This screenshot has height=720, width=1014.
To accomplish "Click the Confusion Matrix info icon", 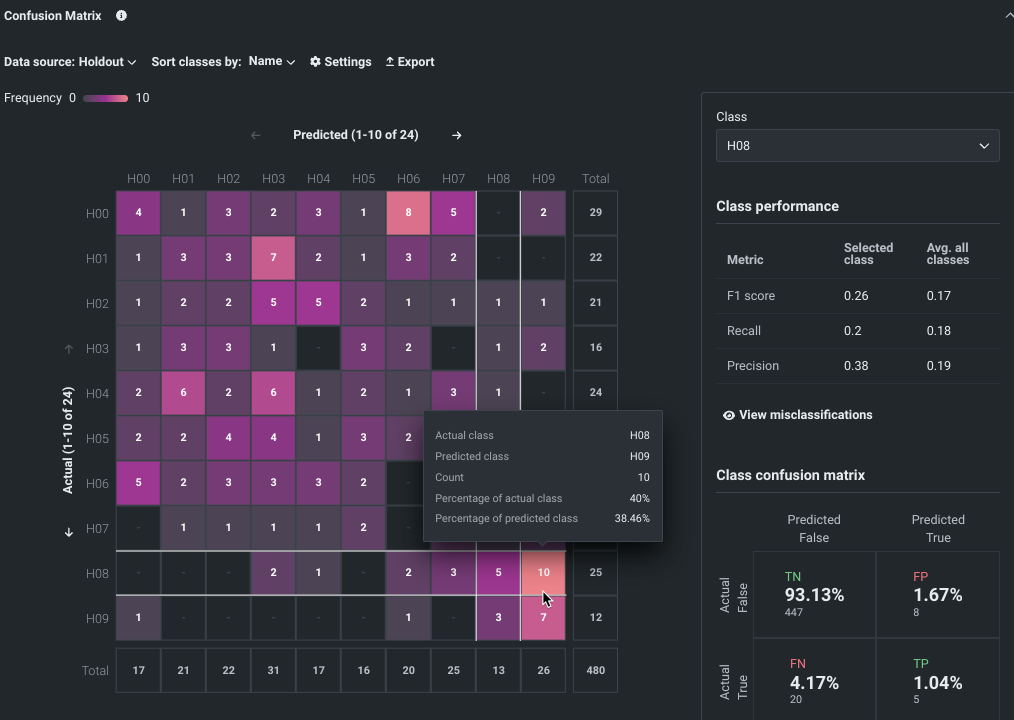I will 121,16.
